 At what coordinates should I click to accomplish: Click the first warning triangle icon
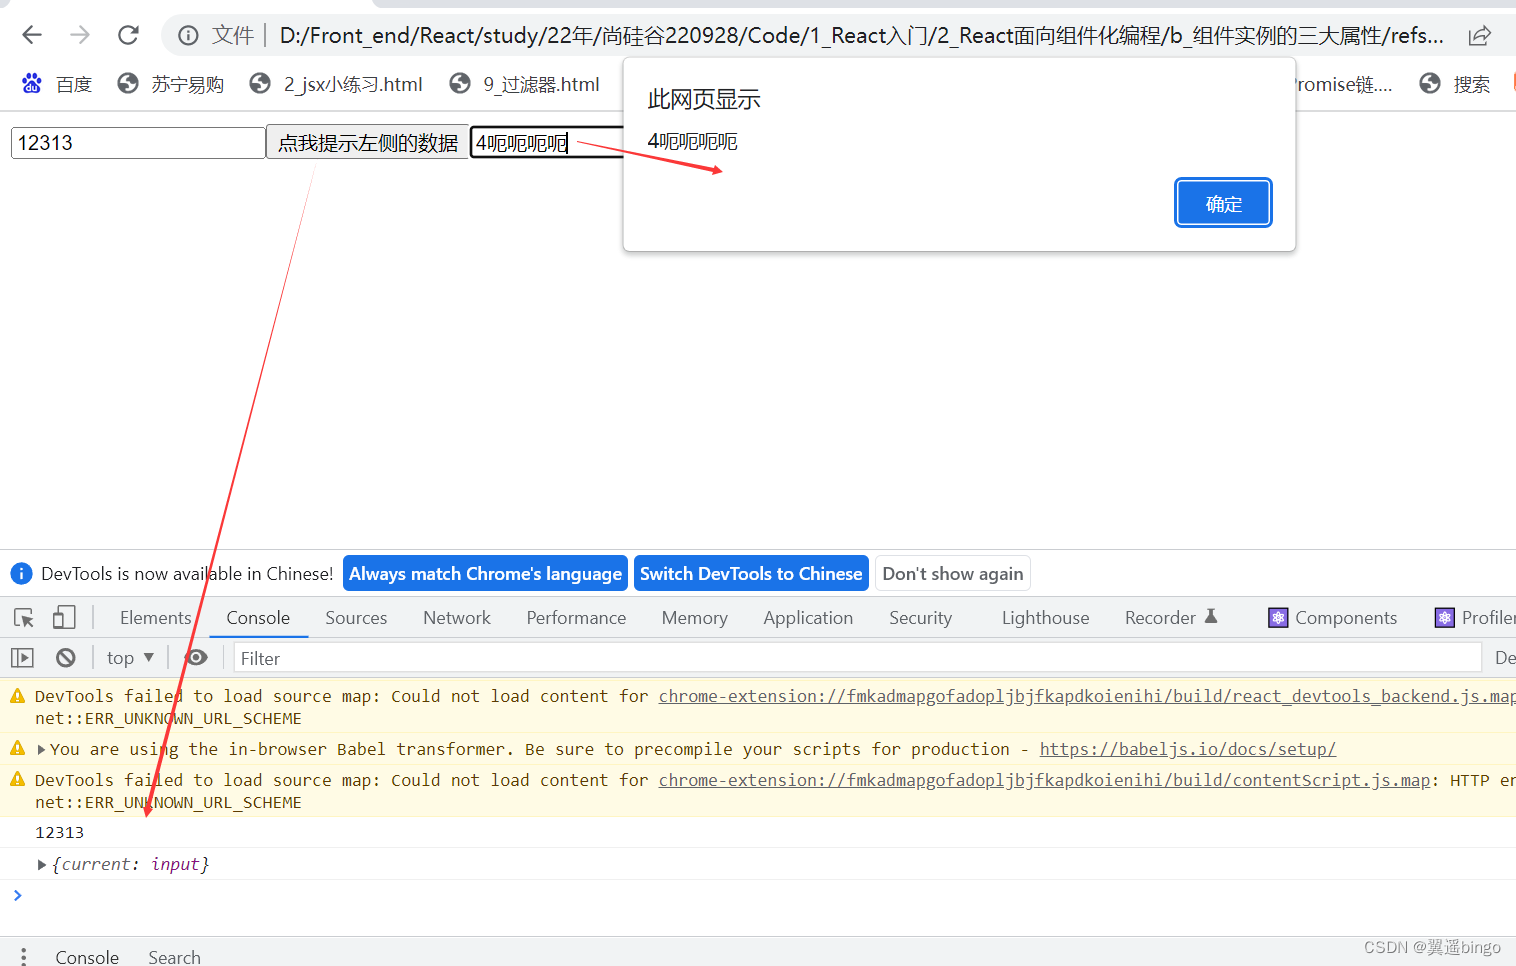click(17, 696)
